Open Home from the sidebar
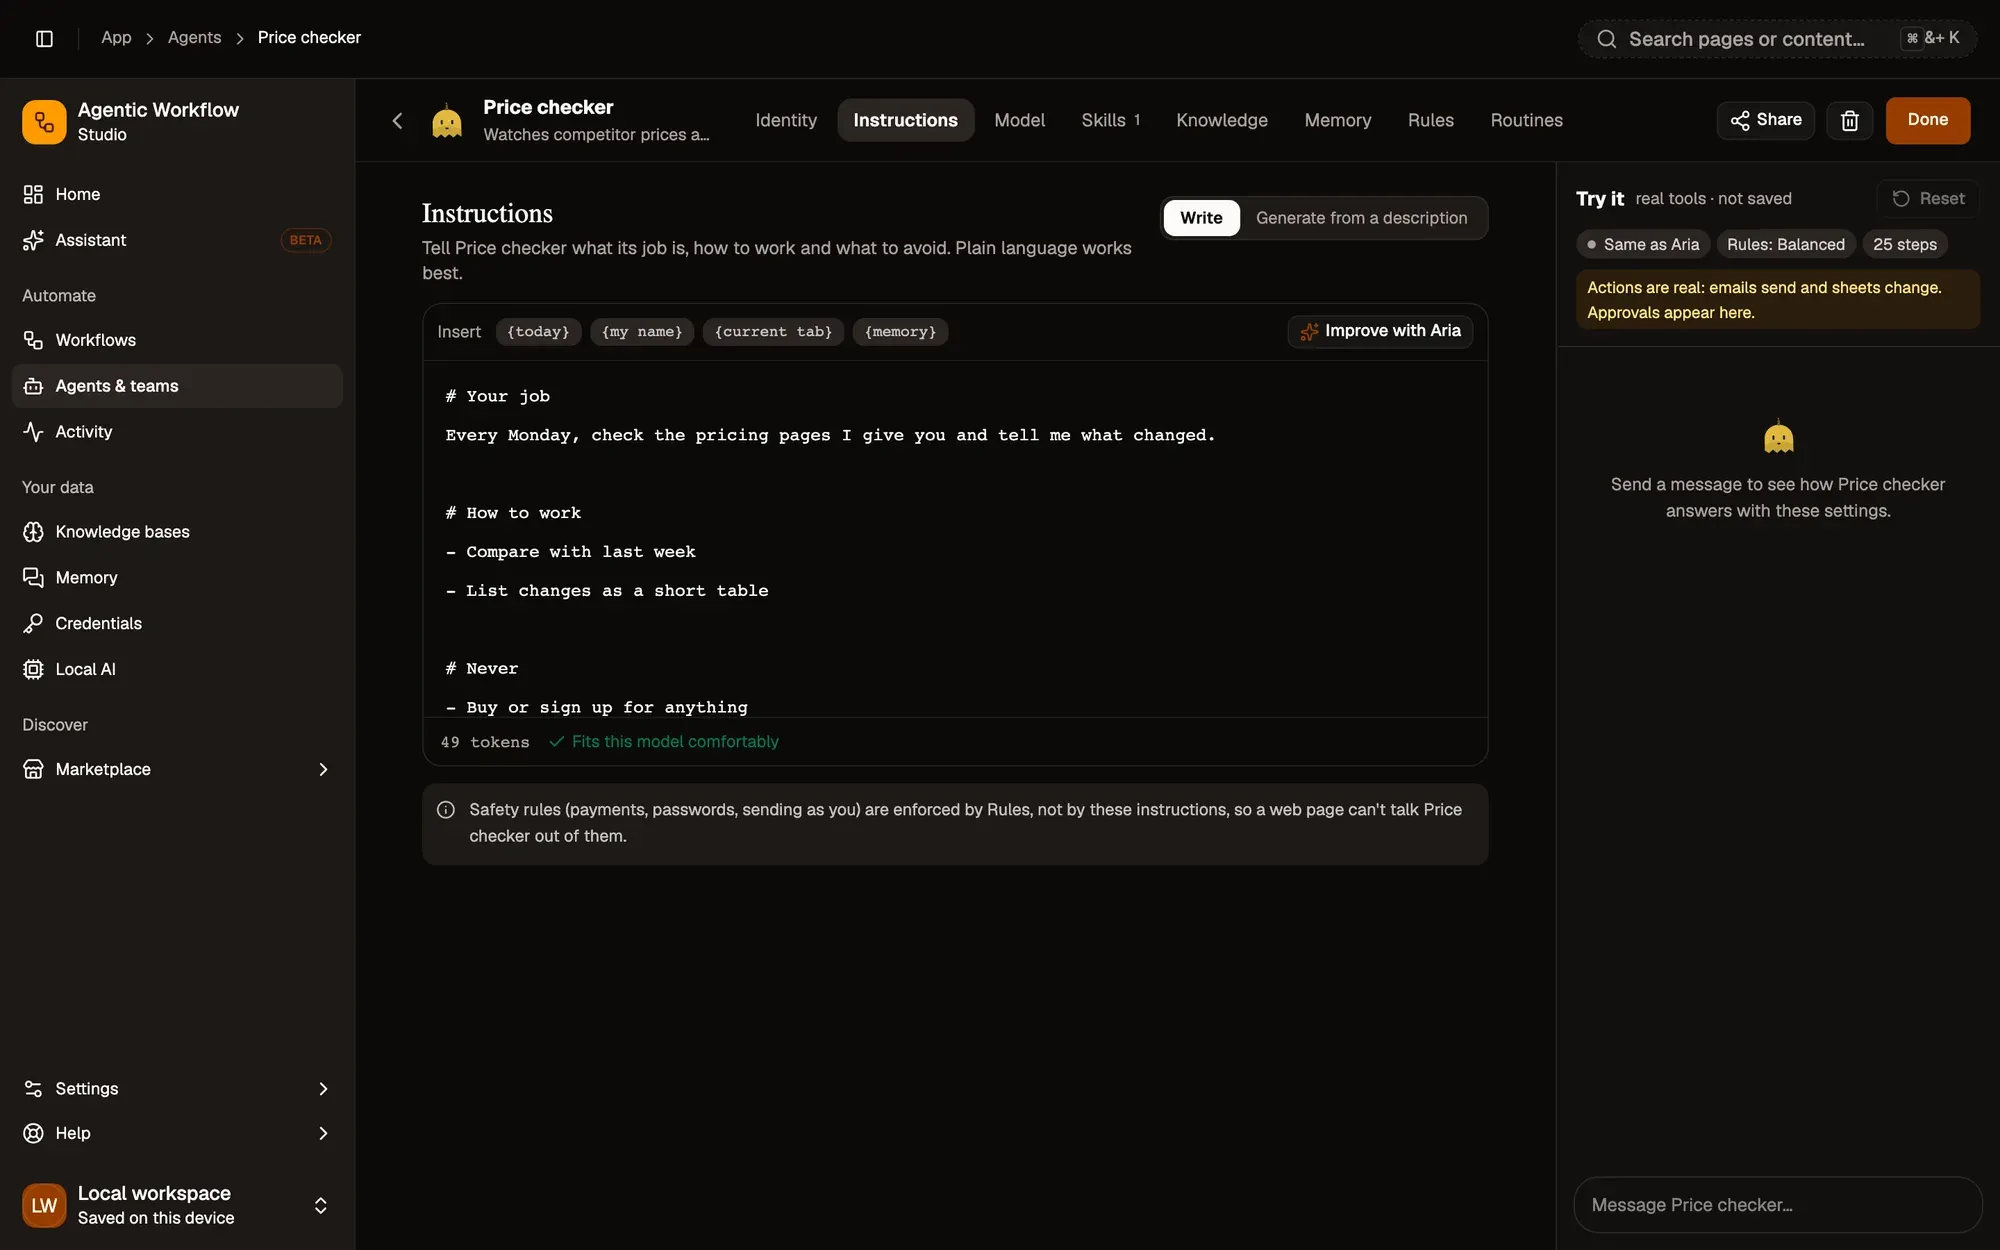The width and height of the screenshot is (2000, 1250). click(177, 194)
